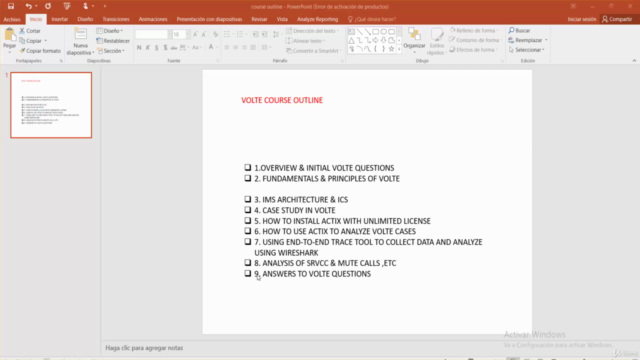Click the Nueva diapositiva icon

(80, 34)
